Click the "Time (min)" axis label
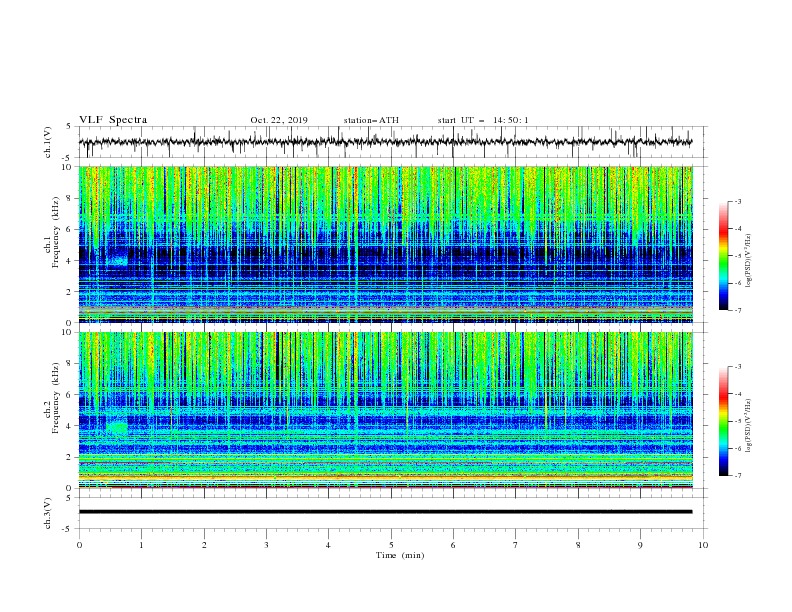The height and width of the screenshot is (612, 792). coord(400,555)
